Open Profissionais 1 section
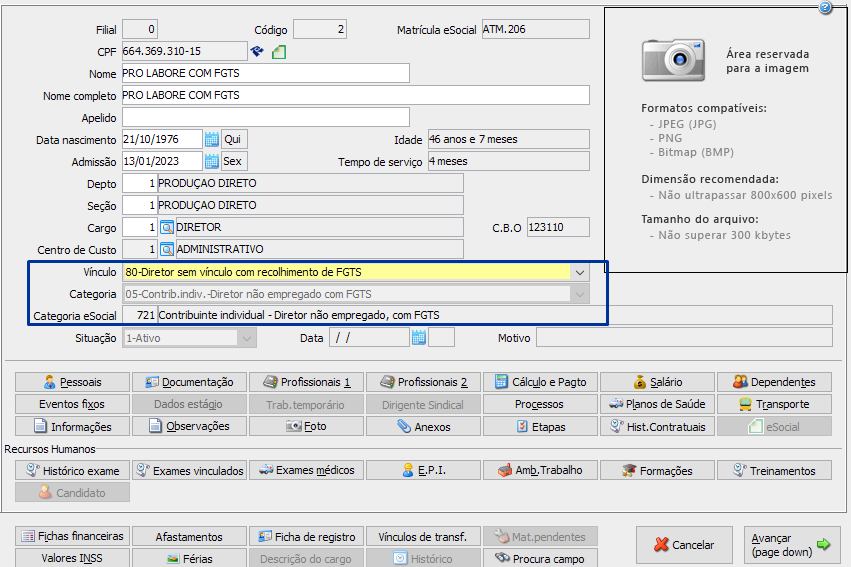851x567 pixels. [x=307, y=382]
